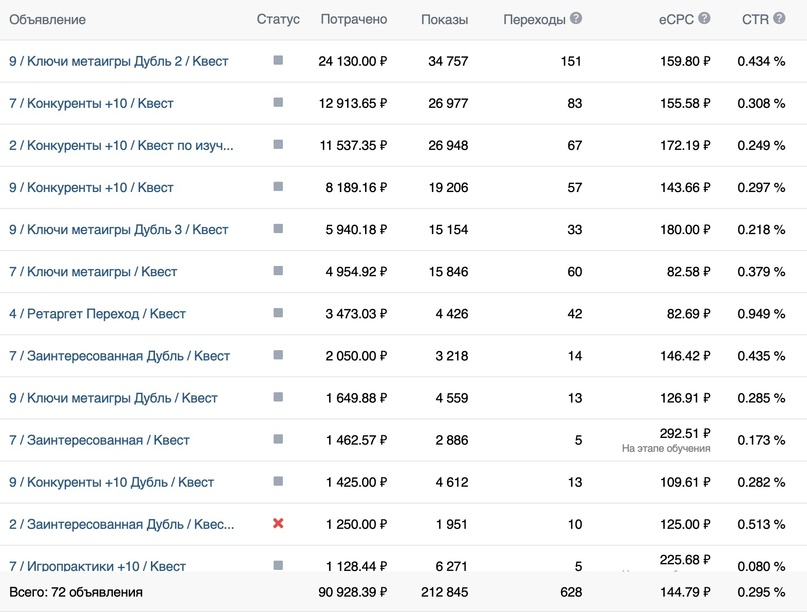
Task: Click help icon next to CTR header
Action: click(x=778, y=19)
